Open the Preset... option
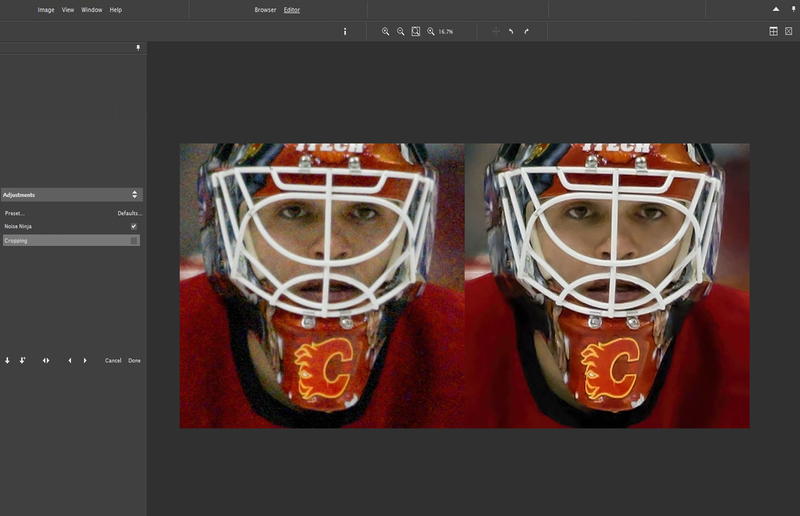 [15, 213]
